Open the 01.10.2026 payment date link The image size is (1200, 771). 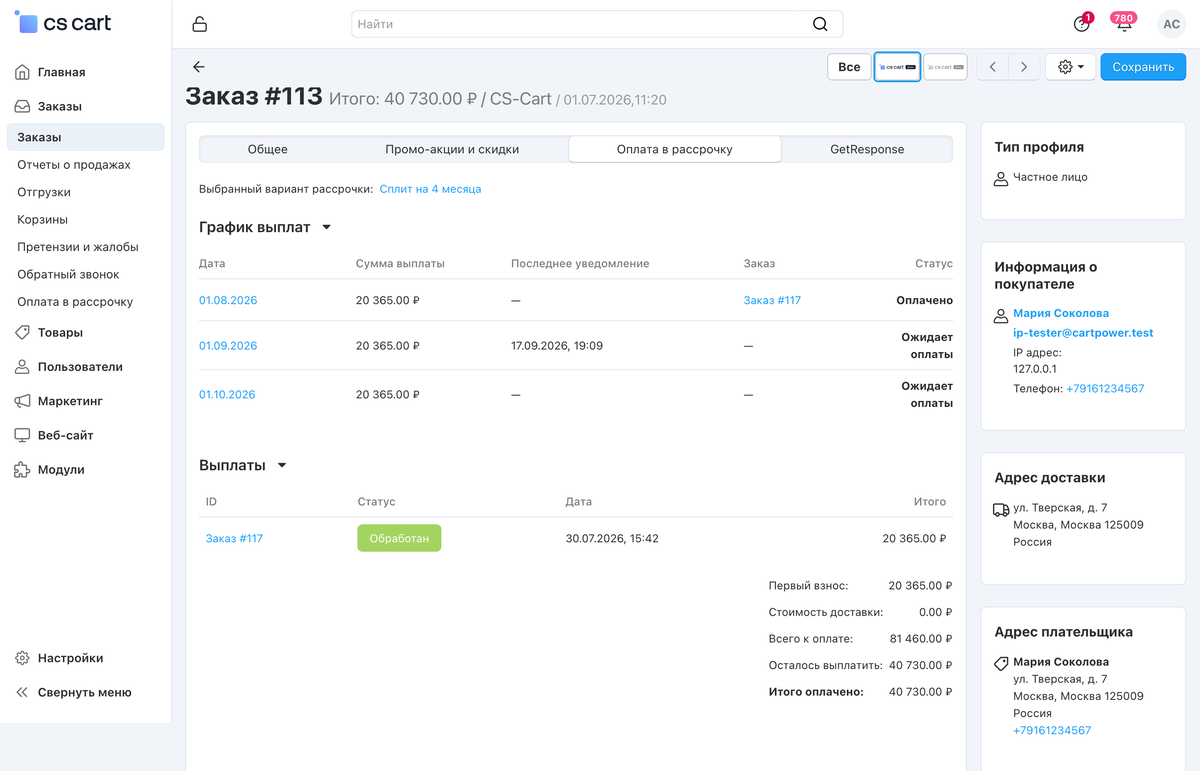coord(227,395)
